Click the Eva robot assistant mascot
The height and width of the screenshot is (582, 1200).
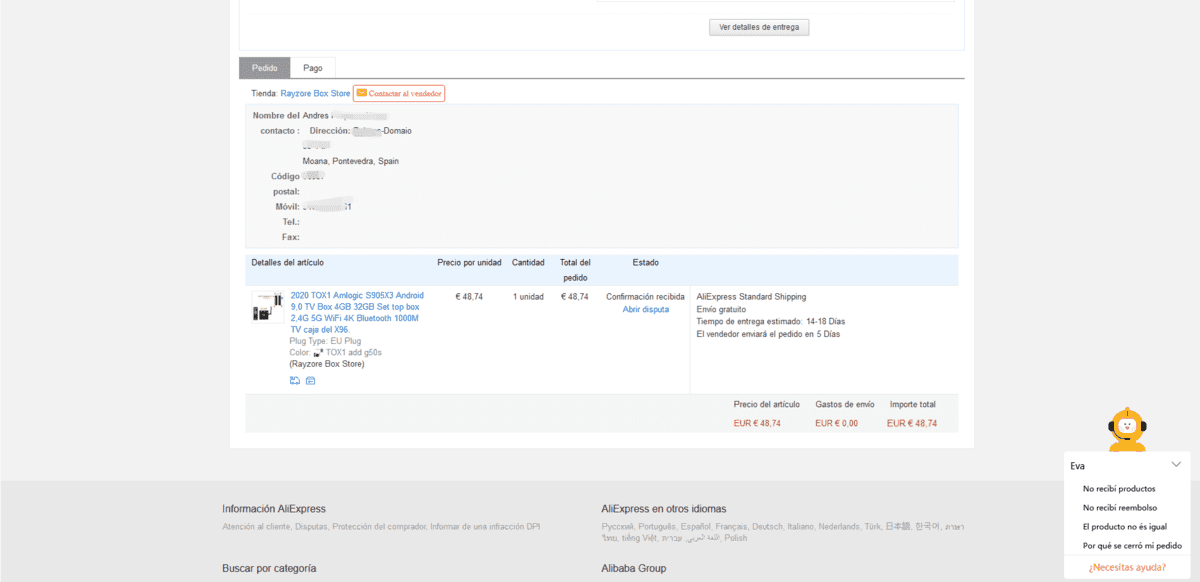(x=1127, y=428)
